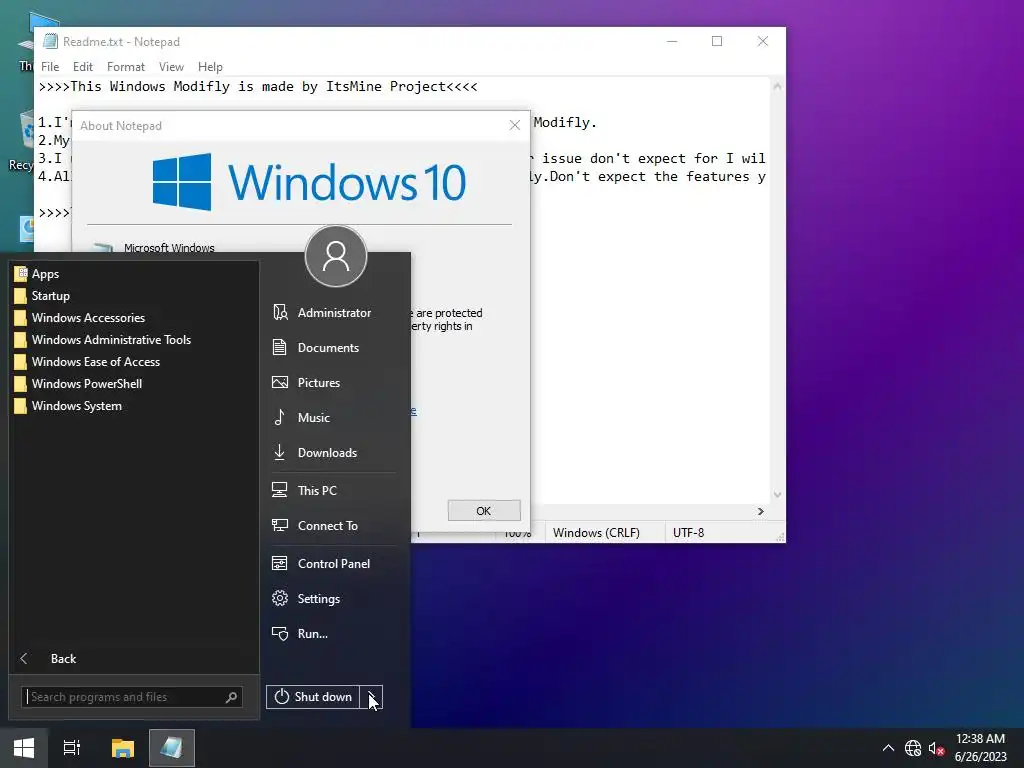Click Notepad's vertical scrollbar up arrow
Image resolution: width=1024 pixels, height=768 pixels.
pos(777,86)
